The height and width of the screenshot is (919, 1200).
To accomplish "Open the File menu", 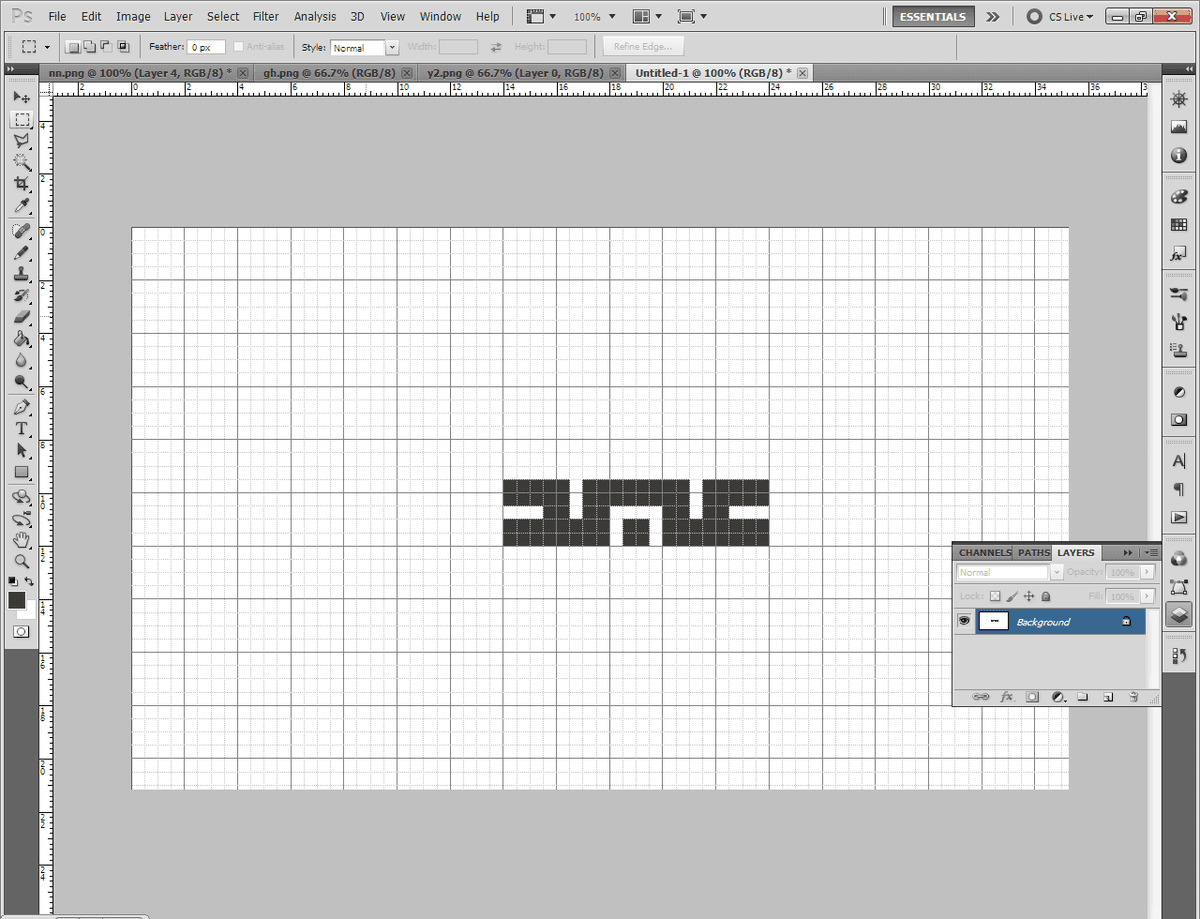I will [57, 17].
